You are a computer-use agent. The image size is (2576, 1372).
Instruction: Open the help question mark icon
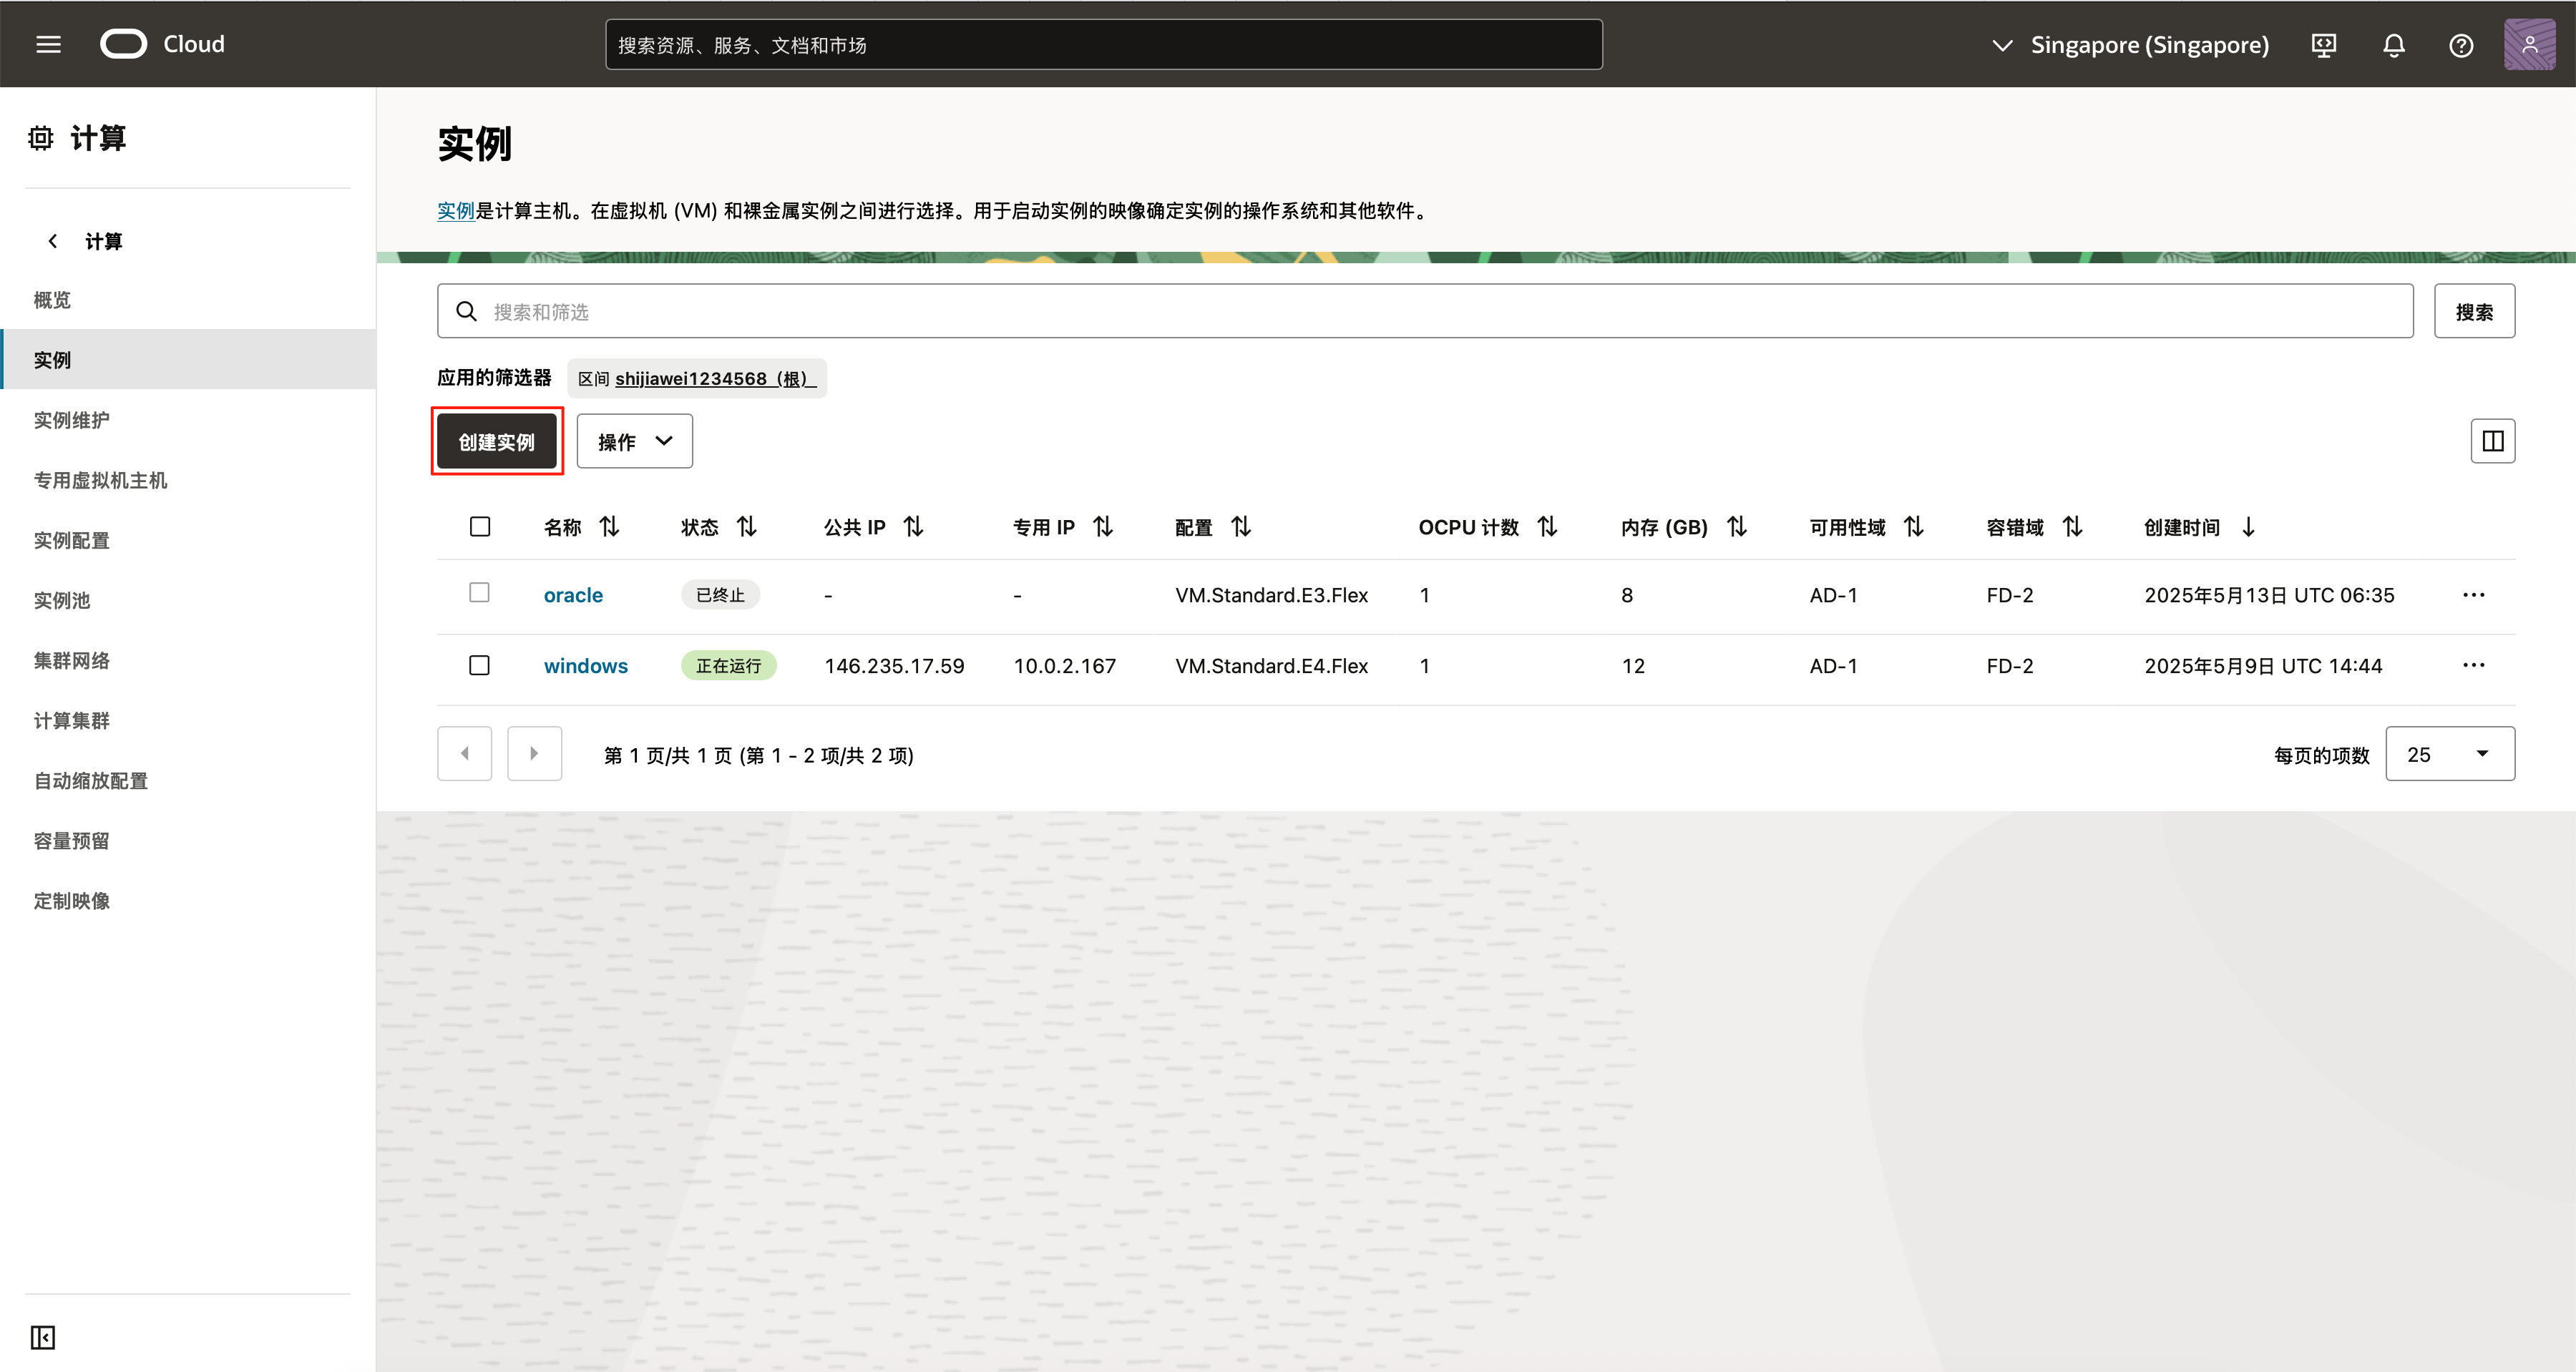2461,45
